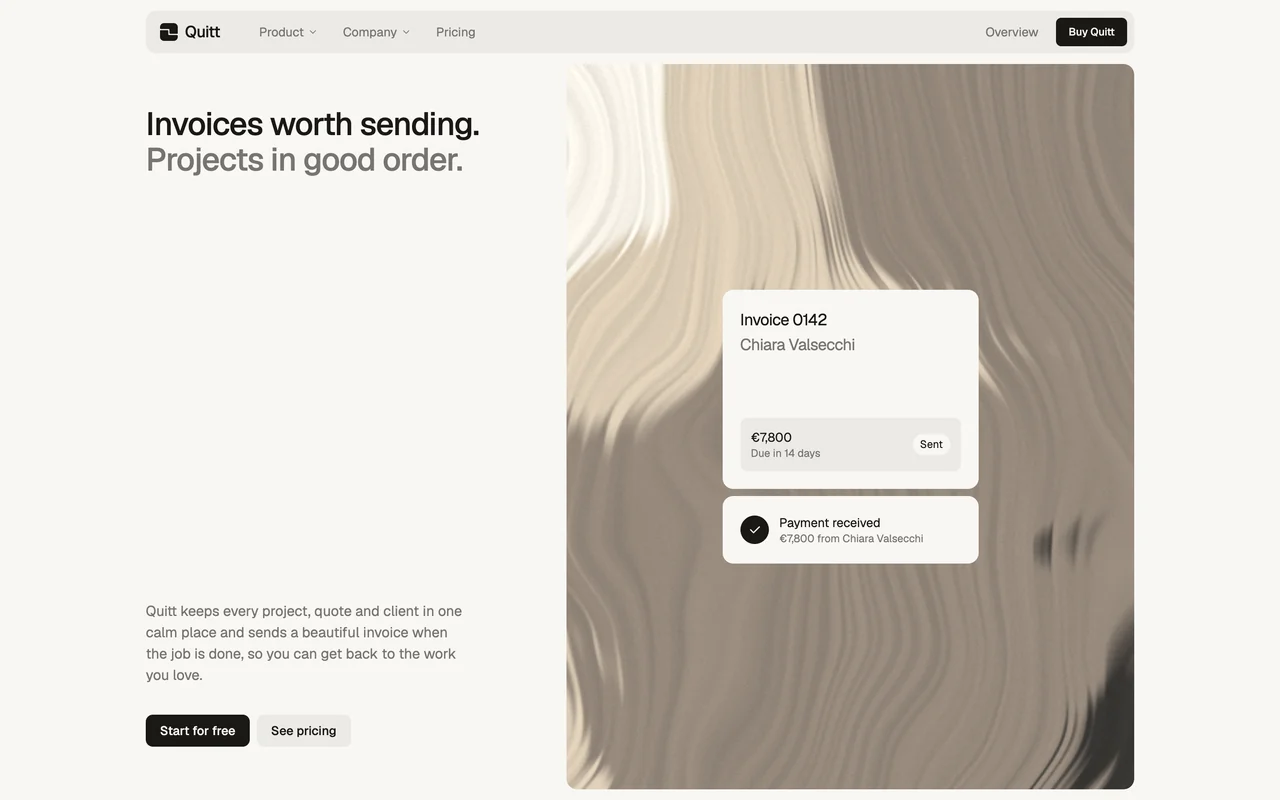Click the Buy Quitt button
Screen dimensions: 1280x800
tap(1091, 32)
